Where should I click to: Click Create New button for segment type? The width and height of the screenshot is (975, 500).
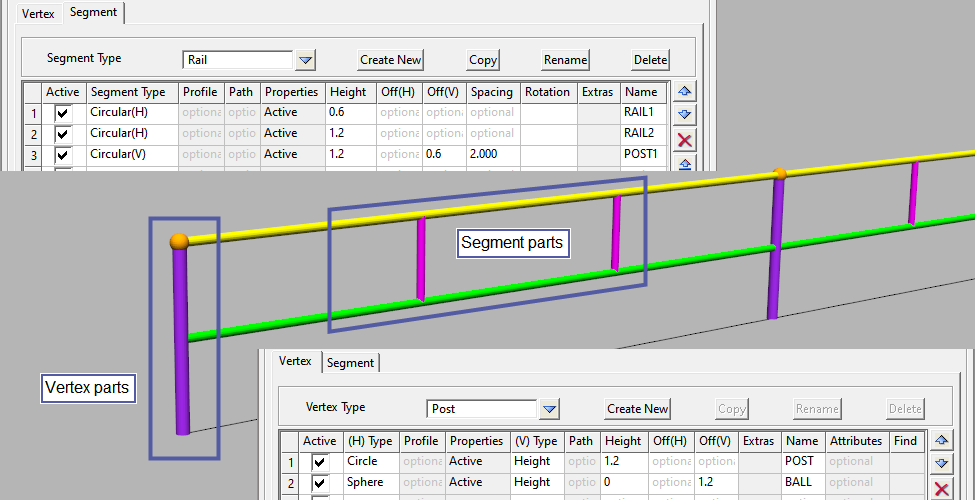391,60
